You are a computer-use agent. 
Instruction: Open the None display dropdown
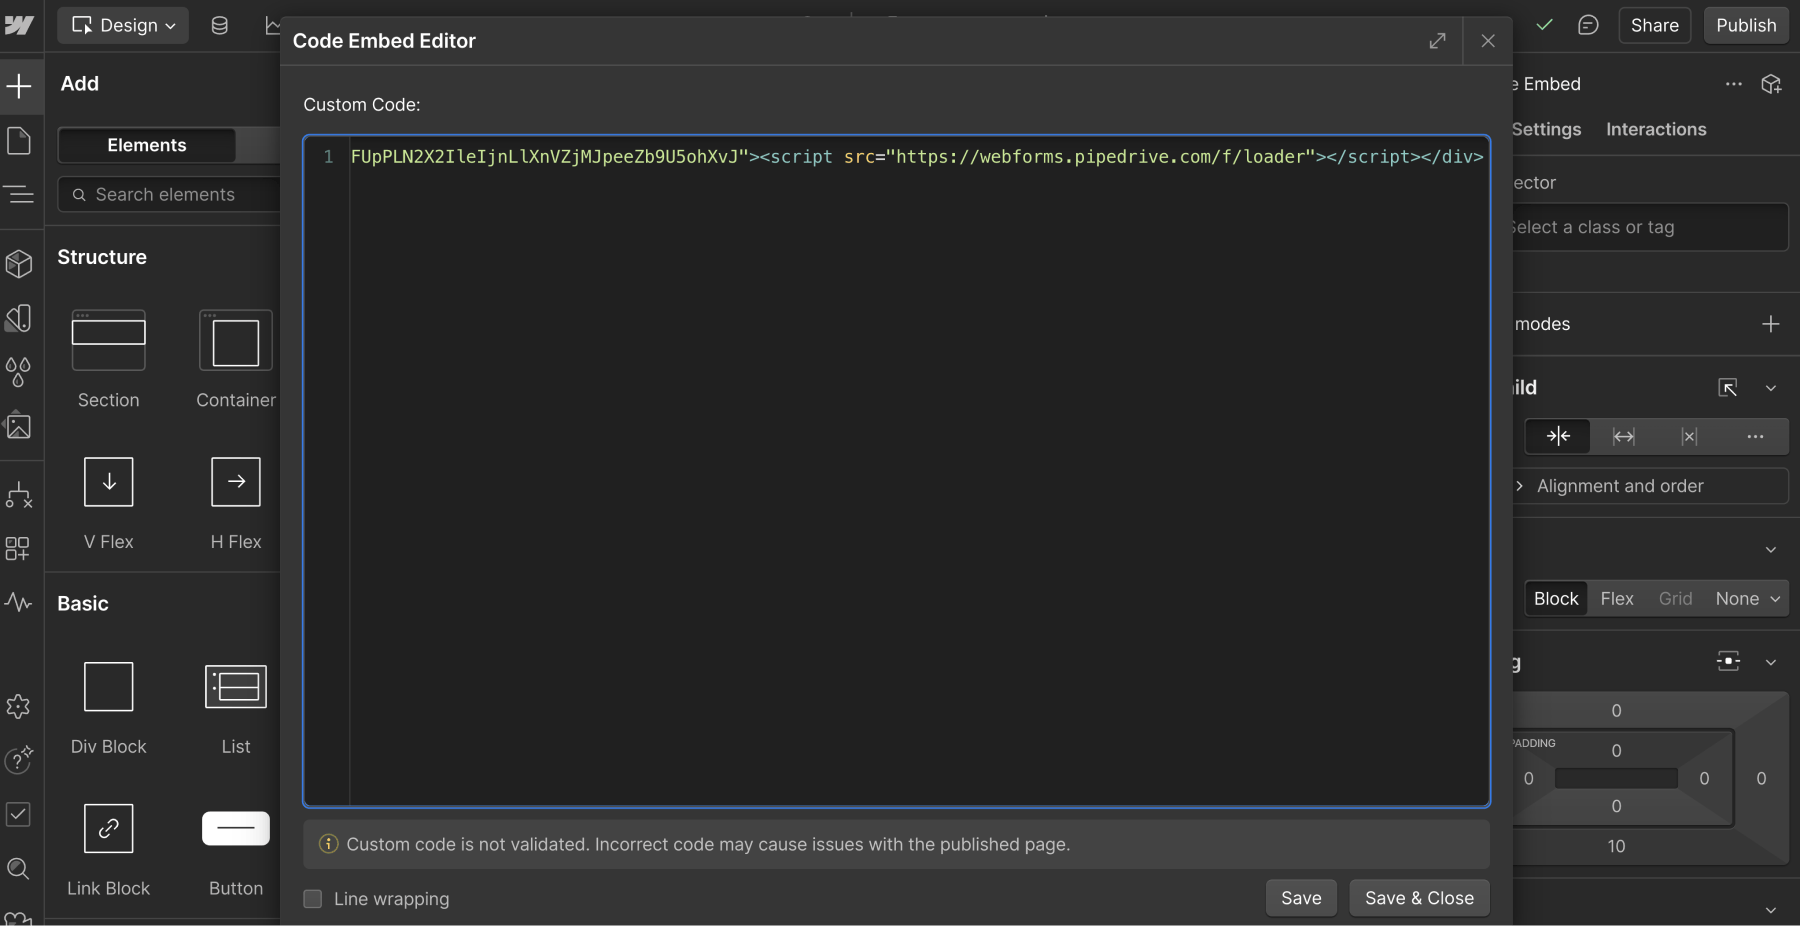pos(1747,599)
